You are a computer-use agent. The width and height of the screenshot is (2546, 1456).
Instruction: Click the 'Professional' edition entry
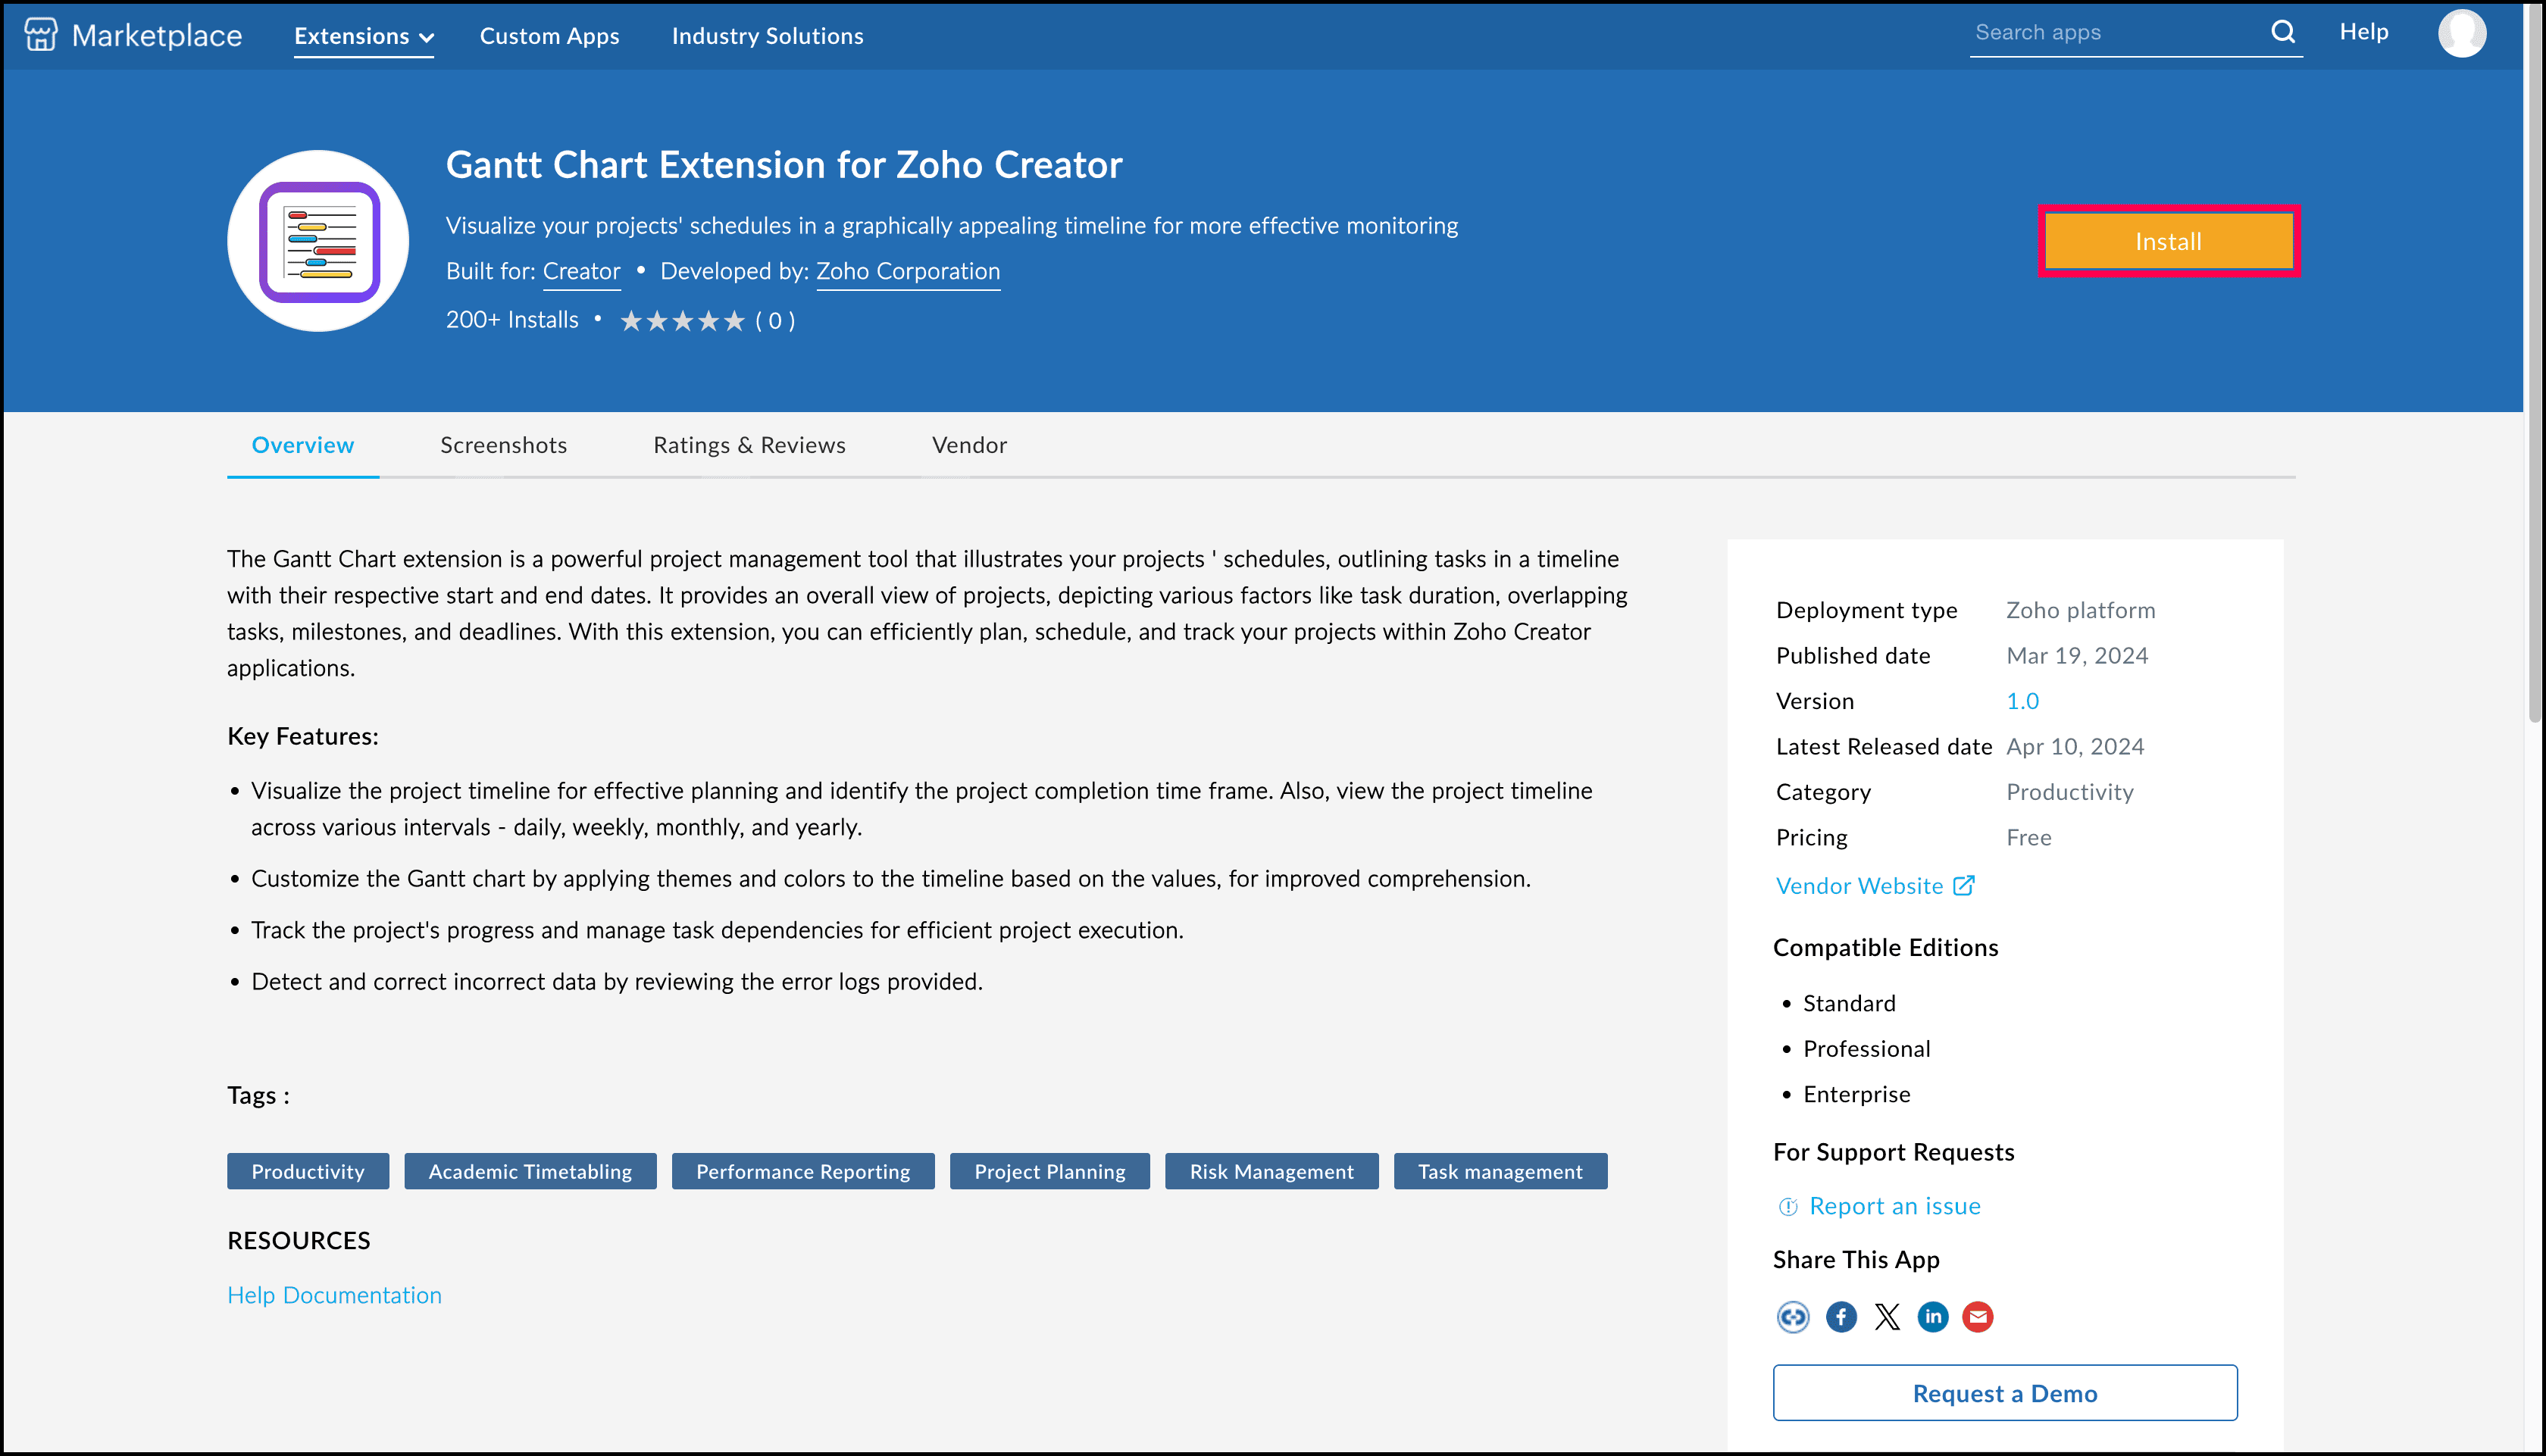tap(1867, 1049)
